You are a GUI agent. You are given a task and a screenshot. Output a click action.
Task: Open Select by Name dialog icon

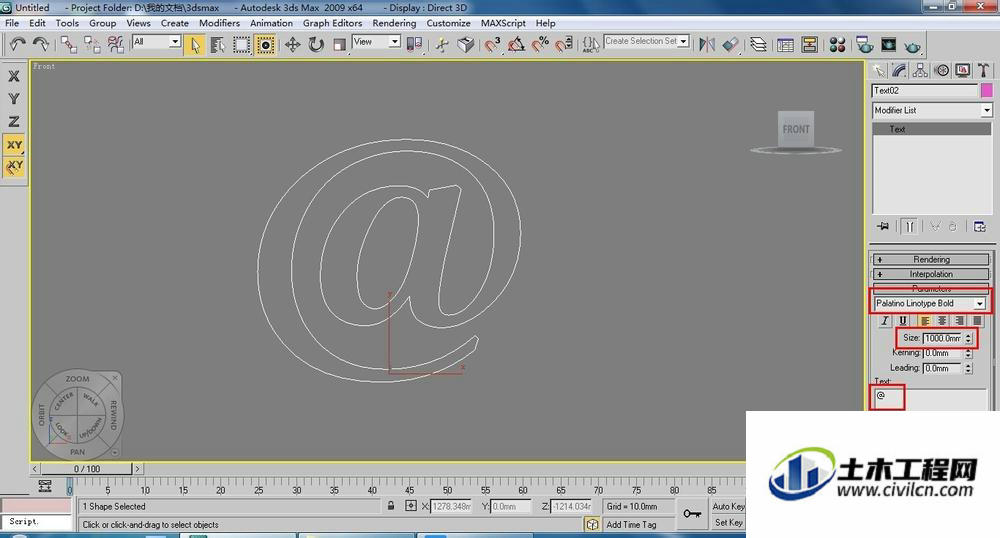218,45
